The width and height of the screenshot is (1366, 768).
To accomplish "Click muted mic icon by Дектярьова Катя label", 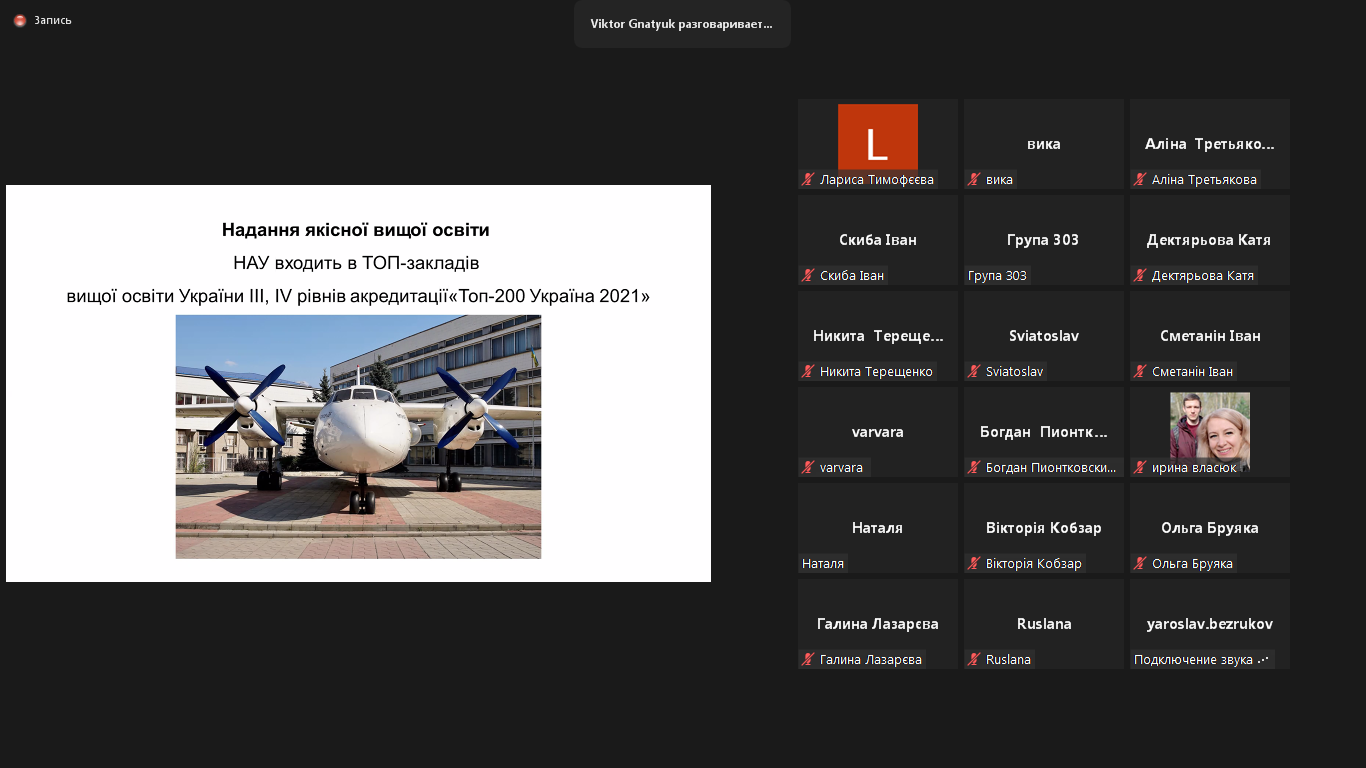I will coord(1140,276).
